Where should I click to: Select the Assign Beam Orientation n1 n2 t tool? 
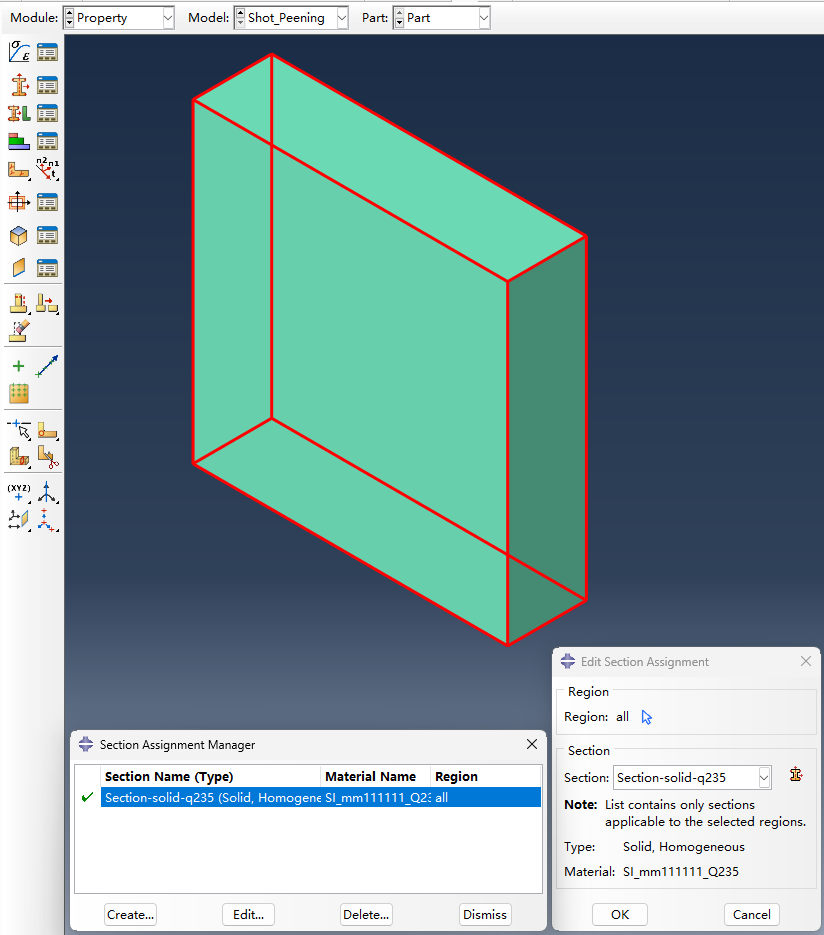(47, 169)
